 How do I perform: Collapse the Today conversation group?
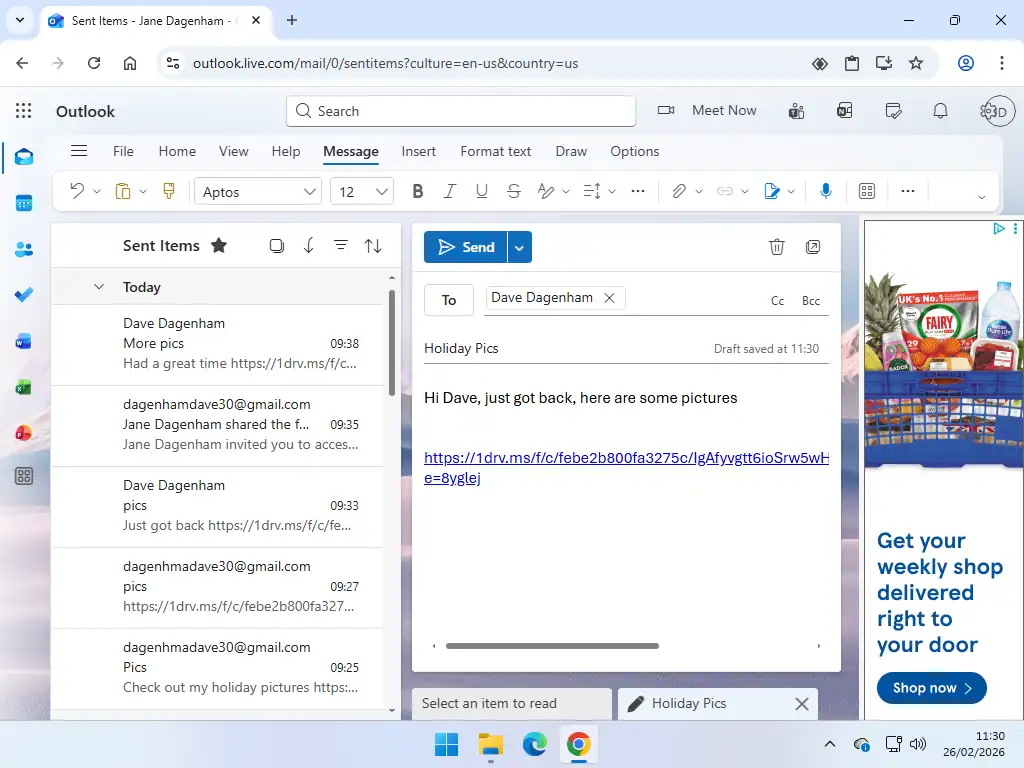point(98,286)
